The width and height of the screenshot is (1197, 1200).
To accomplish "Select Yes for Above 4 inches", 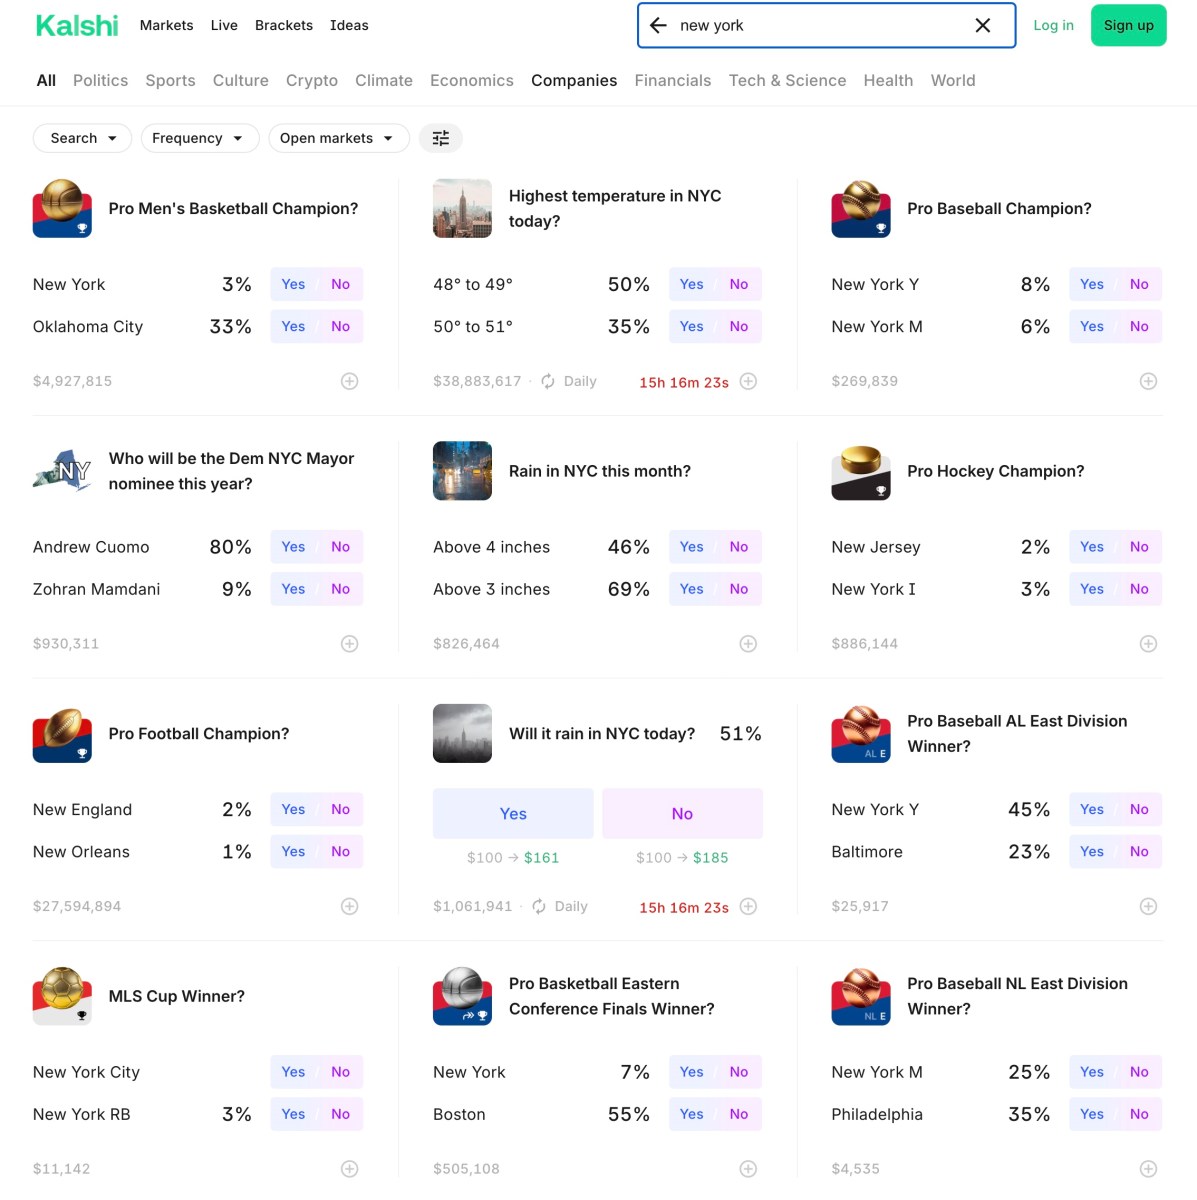I will [x=692, y=547].
